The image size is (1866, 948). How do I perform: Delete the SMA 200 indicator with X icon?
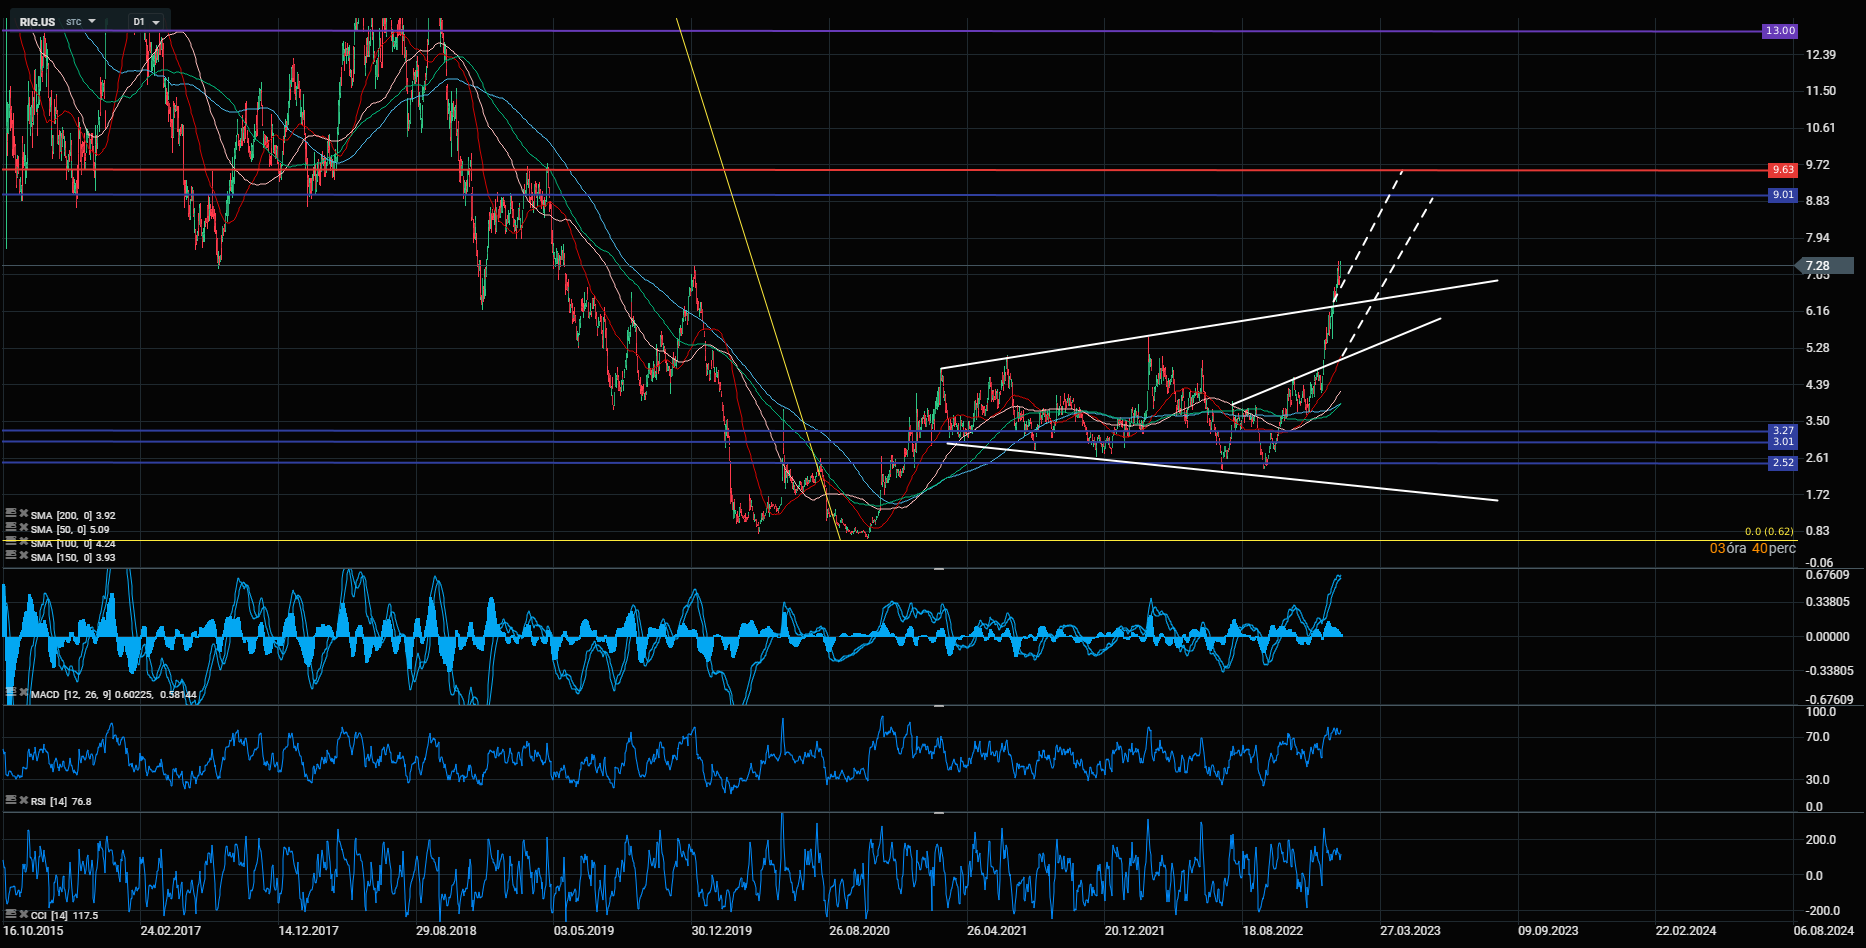[x=23, y=515]
